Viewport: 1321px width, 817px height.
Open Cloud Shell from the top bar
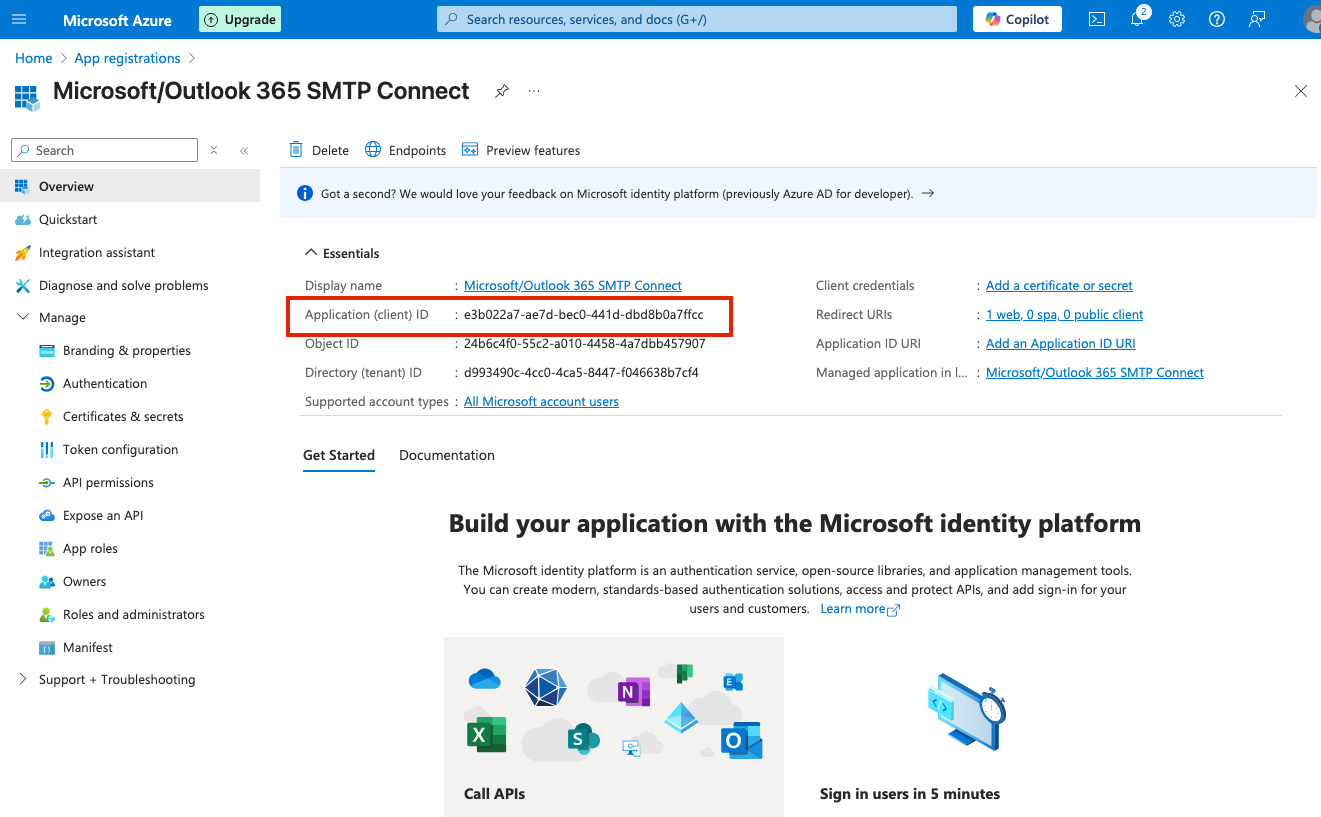pos(1097,19)
